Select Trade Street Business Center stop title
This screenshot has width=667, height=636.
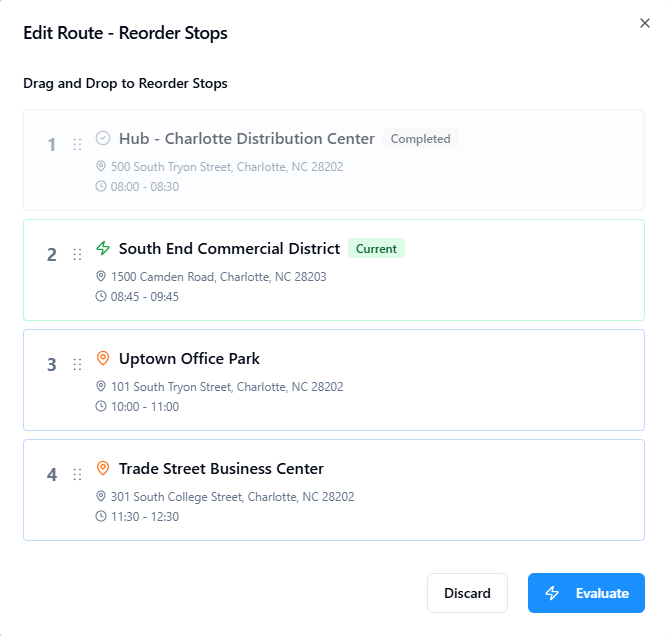coord(221,468)
